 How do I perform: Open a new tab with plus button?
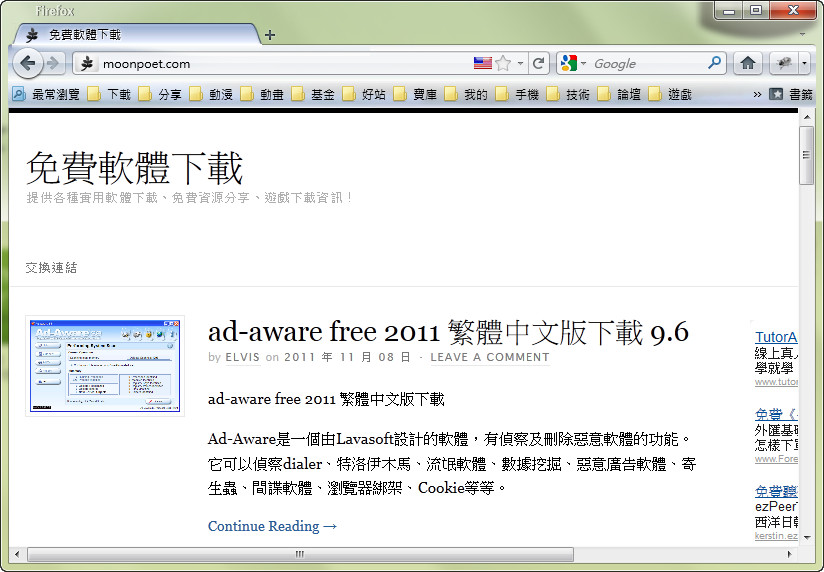tap(270, 34)
